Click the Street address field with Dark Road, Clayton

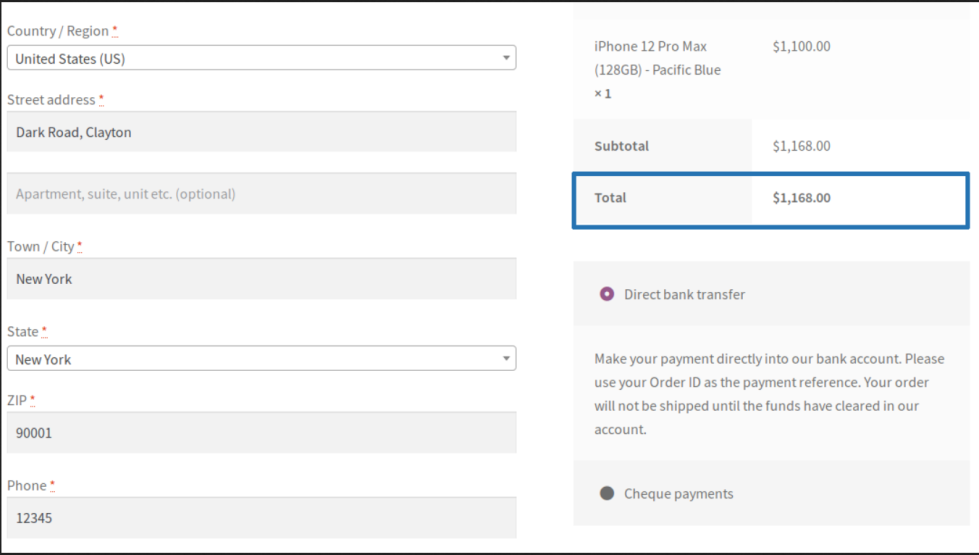(x=261, y=132)
